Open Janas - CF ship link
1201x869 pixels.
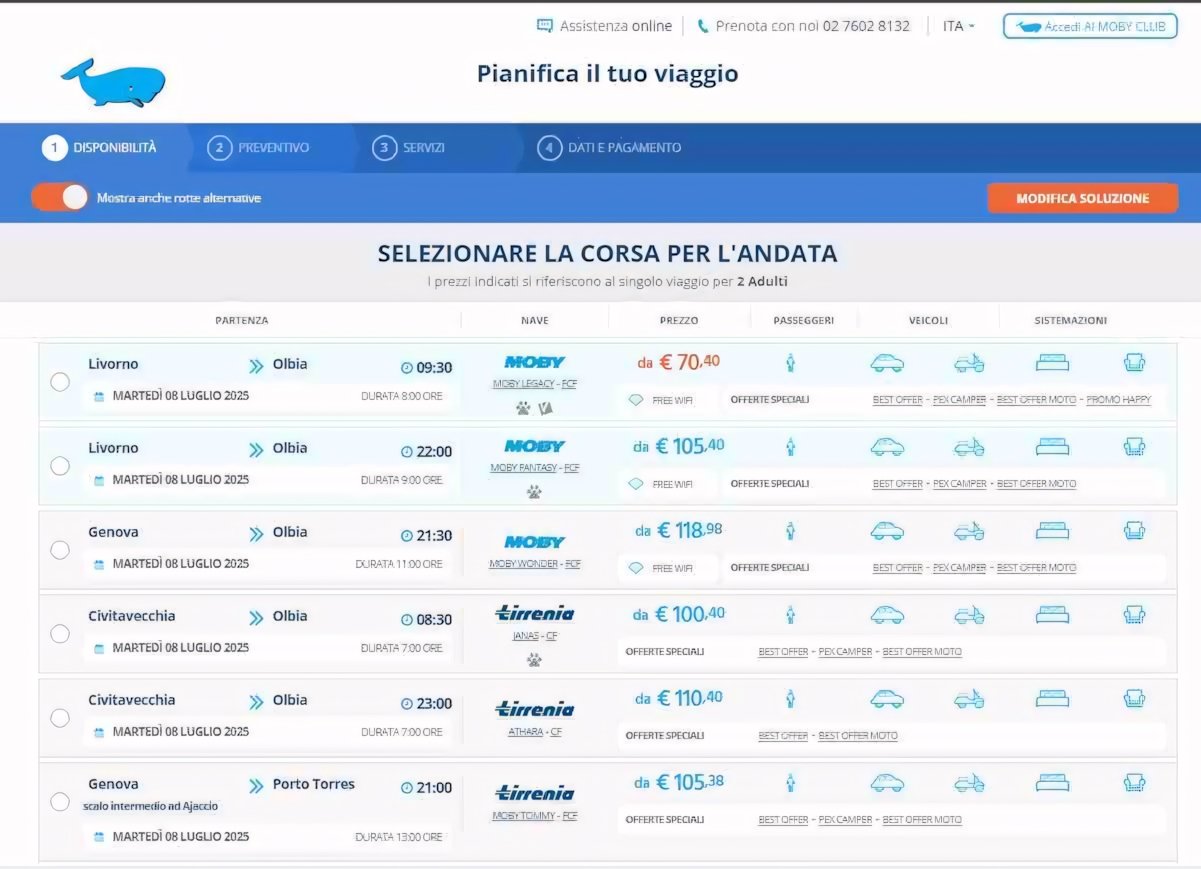point(535,636)
